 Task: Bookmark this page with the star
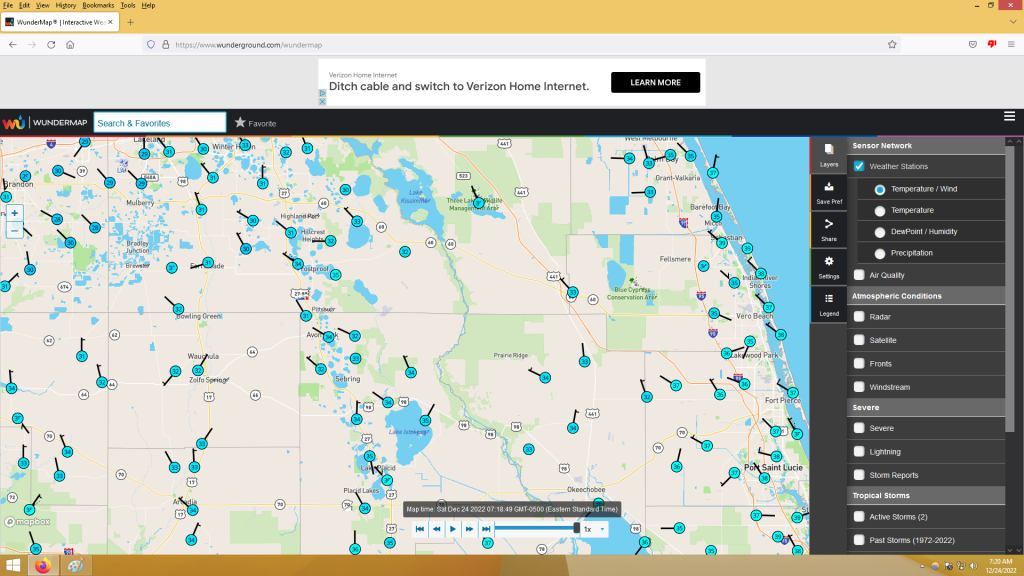tap(892, 44)
